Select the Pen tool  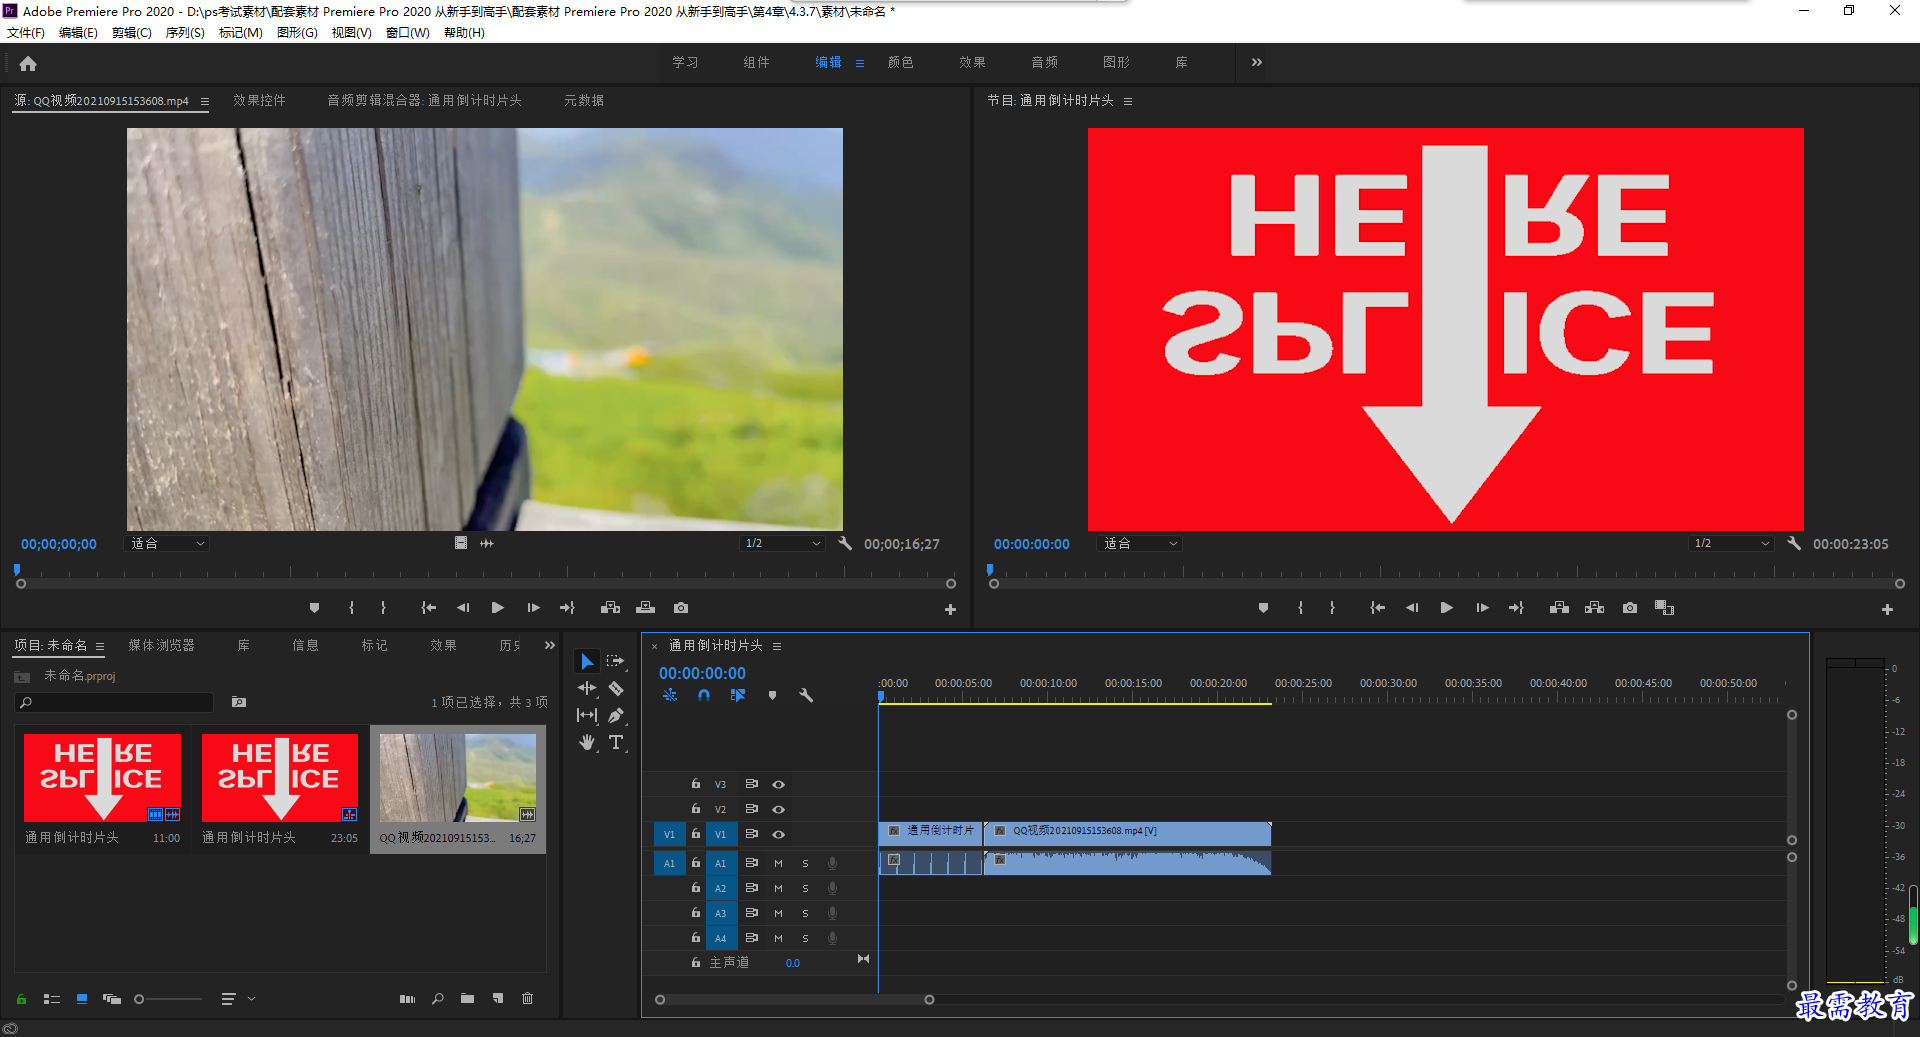pyautogui.click(x=616, y=715)
